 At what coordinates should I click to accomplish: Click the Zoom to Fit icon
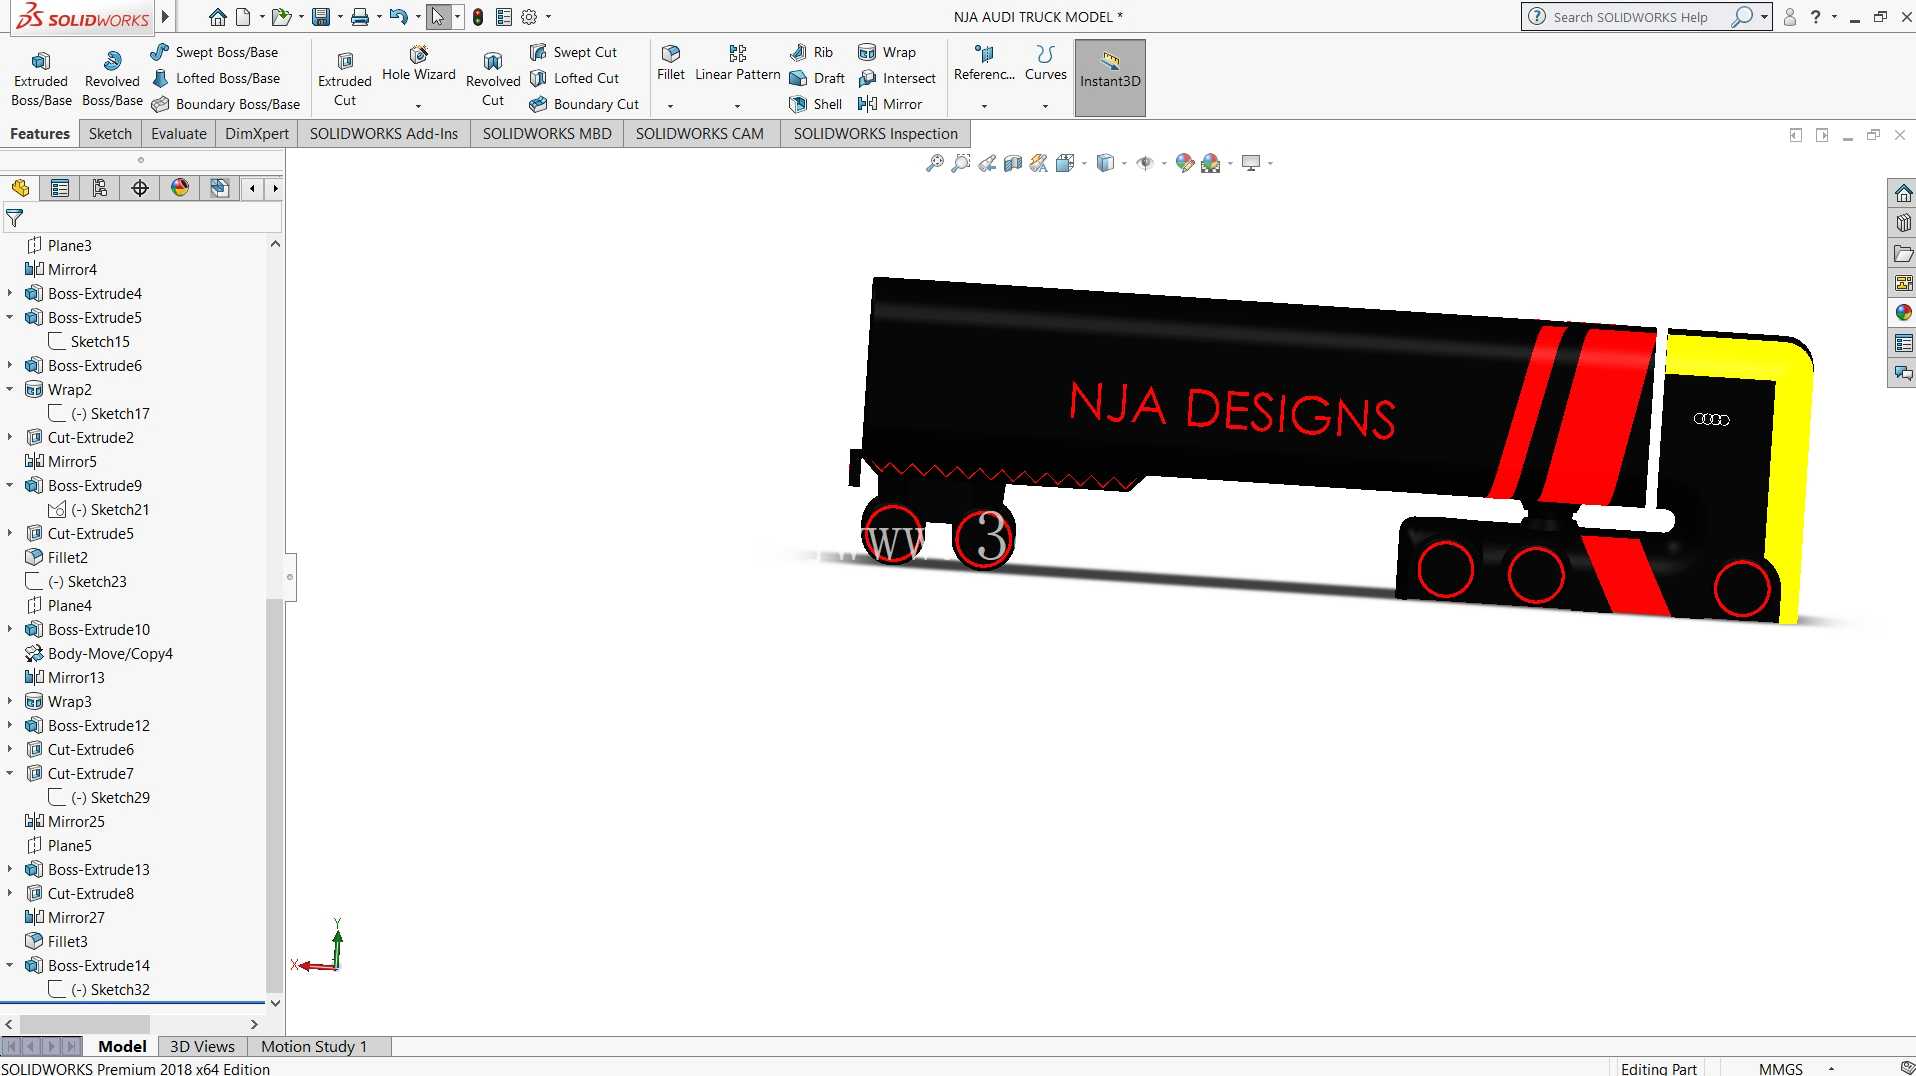pyautogui.click(x=934, y=163)
